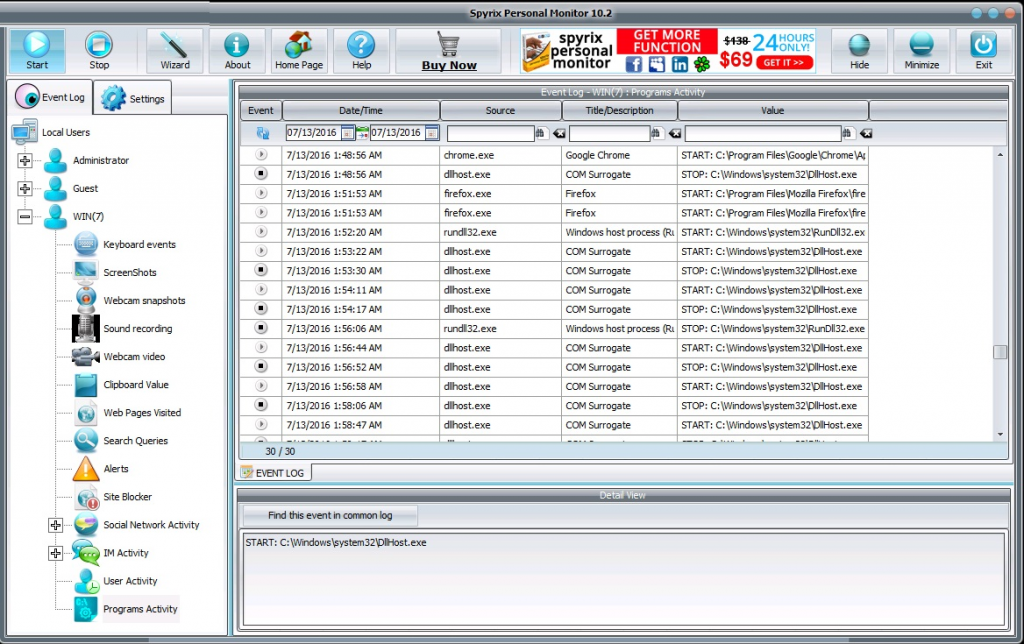Open ScreenShots in the sidebar
This screenshot has height=644, width=1024.
[x=129, y=273]
